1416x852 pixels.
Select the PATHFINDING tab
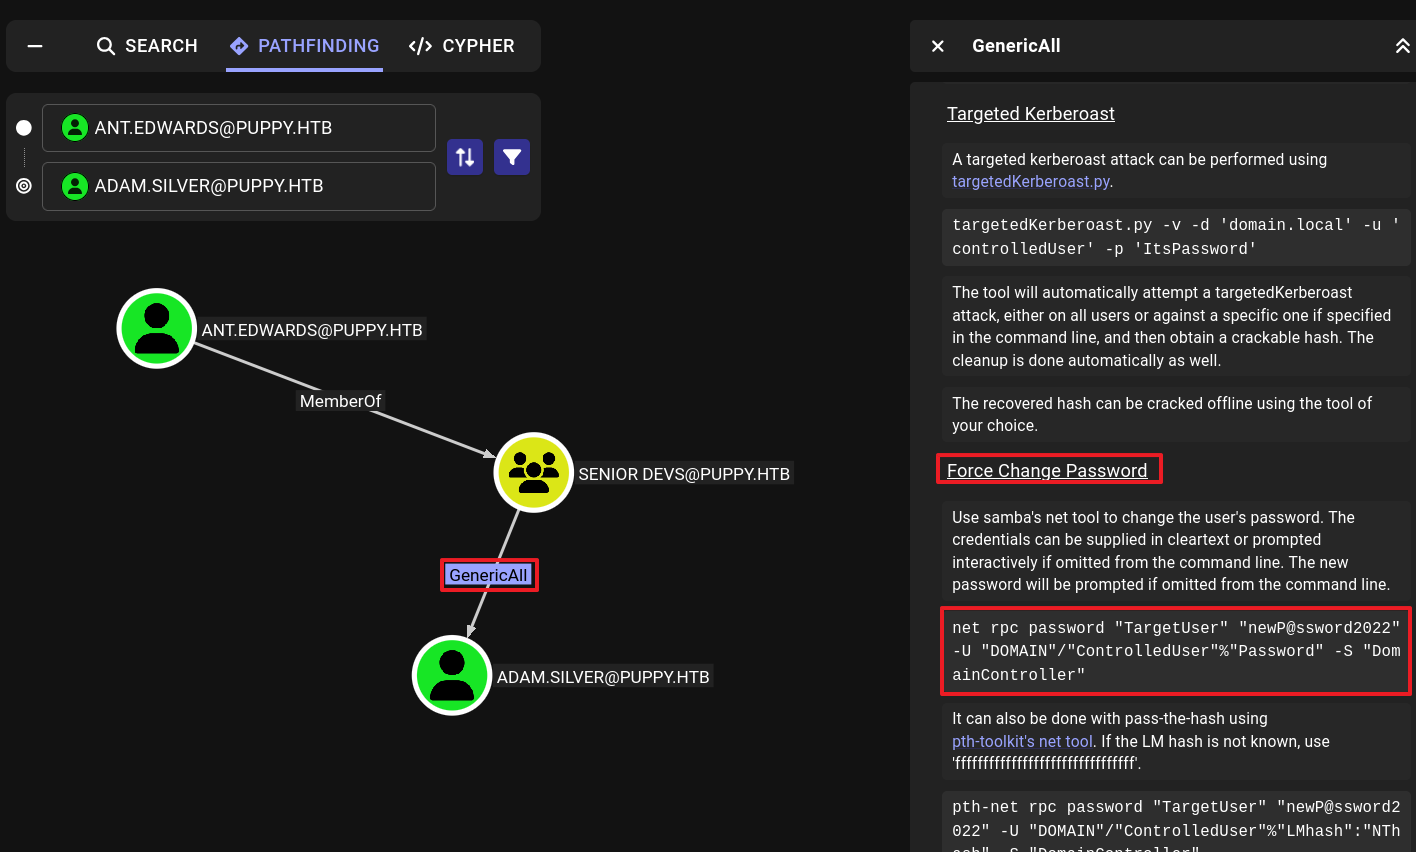click(x=305, y=46)
